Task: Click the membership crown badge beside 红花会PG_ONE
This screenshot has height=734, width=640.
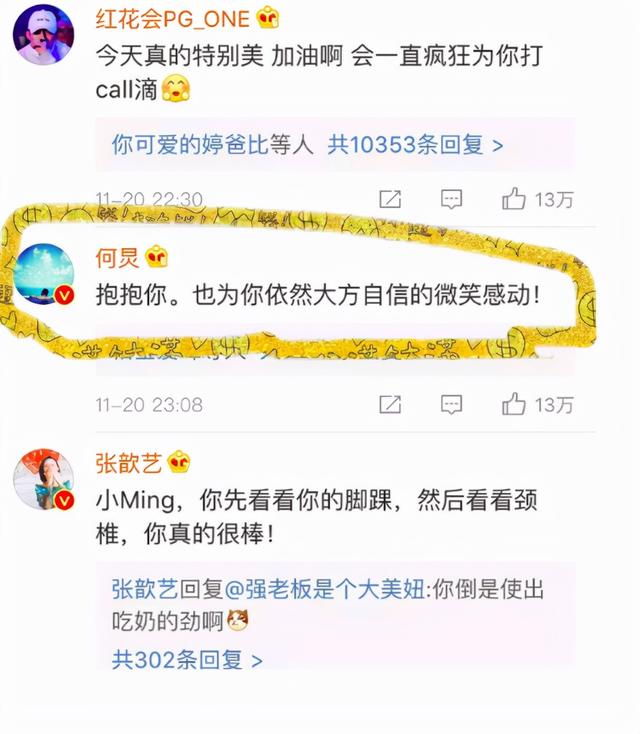Action: point(268,18)
